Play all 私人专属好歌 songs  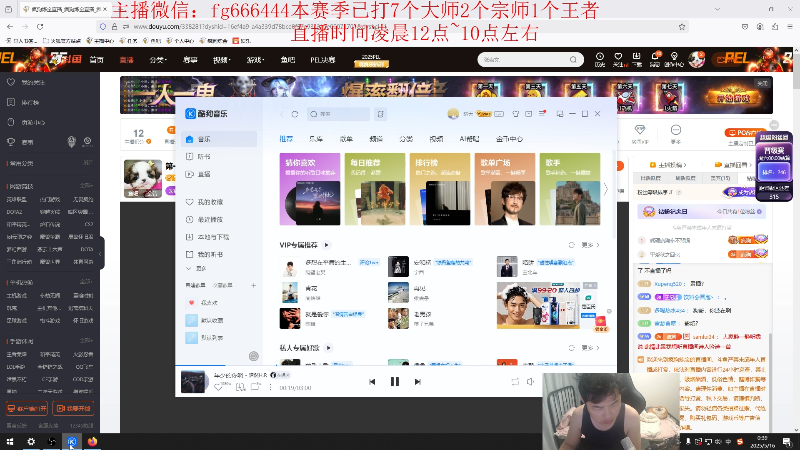coord(329,348)
